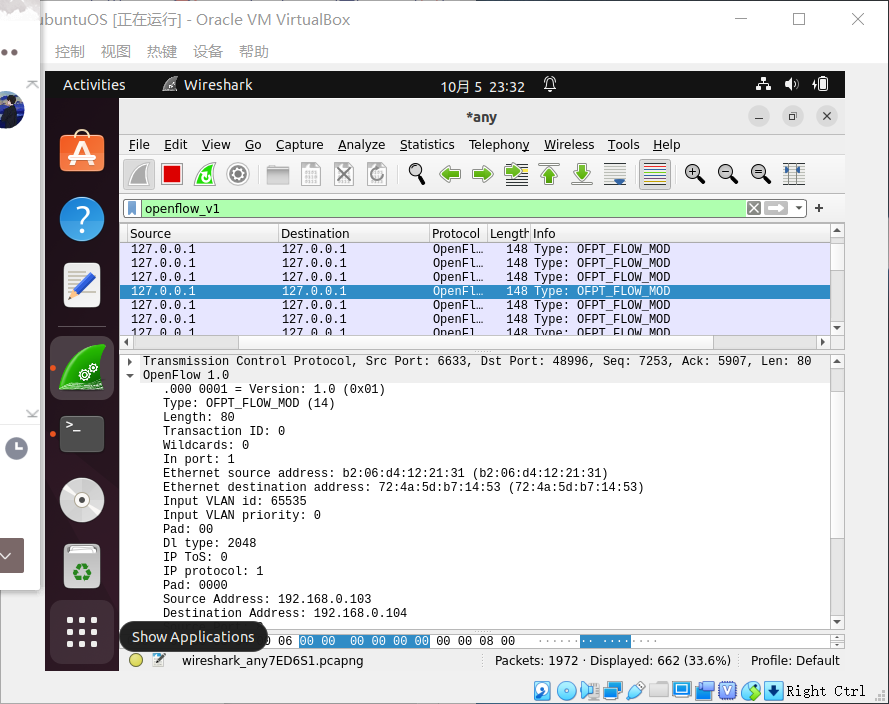Screen dimensions: 889x704
Task: Open the VirtualBox 设备 menu
Action: pyautogui.click(x=208, y=52)
